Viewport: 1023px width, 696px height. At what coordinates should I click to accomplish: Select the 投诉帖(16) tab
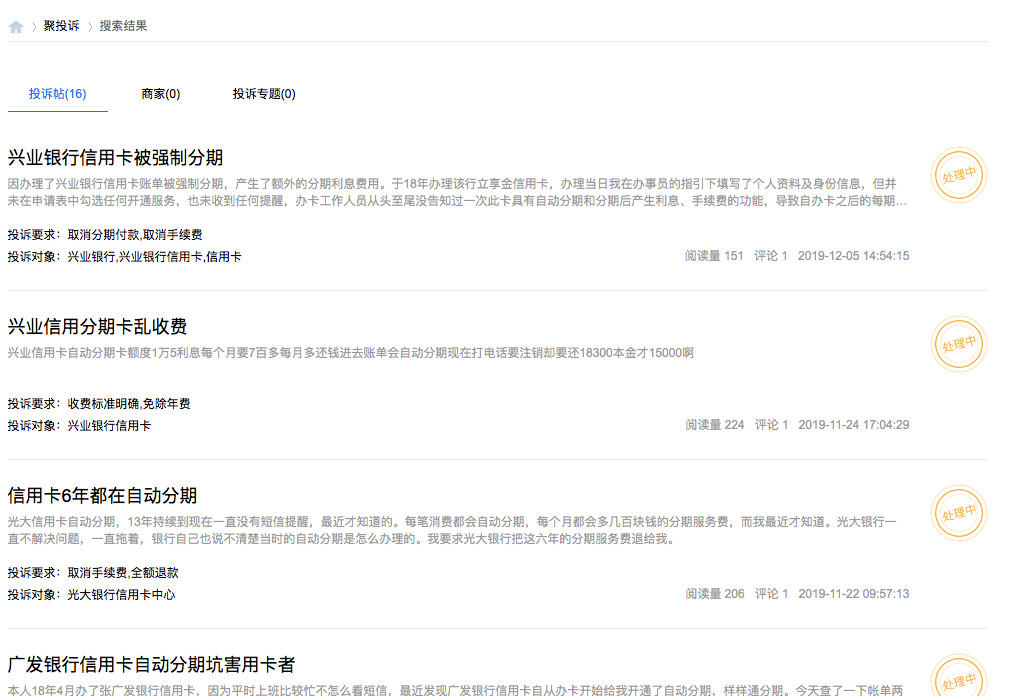pos(57,94)
